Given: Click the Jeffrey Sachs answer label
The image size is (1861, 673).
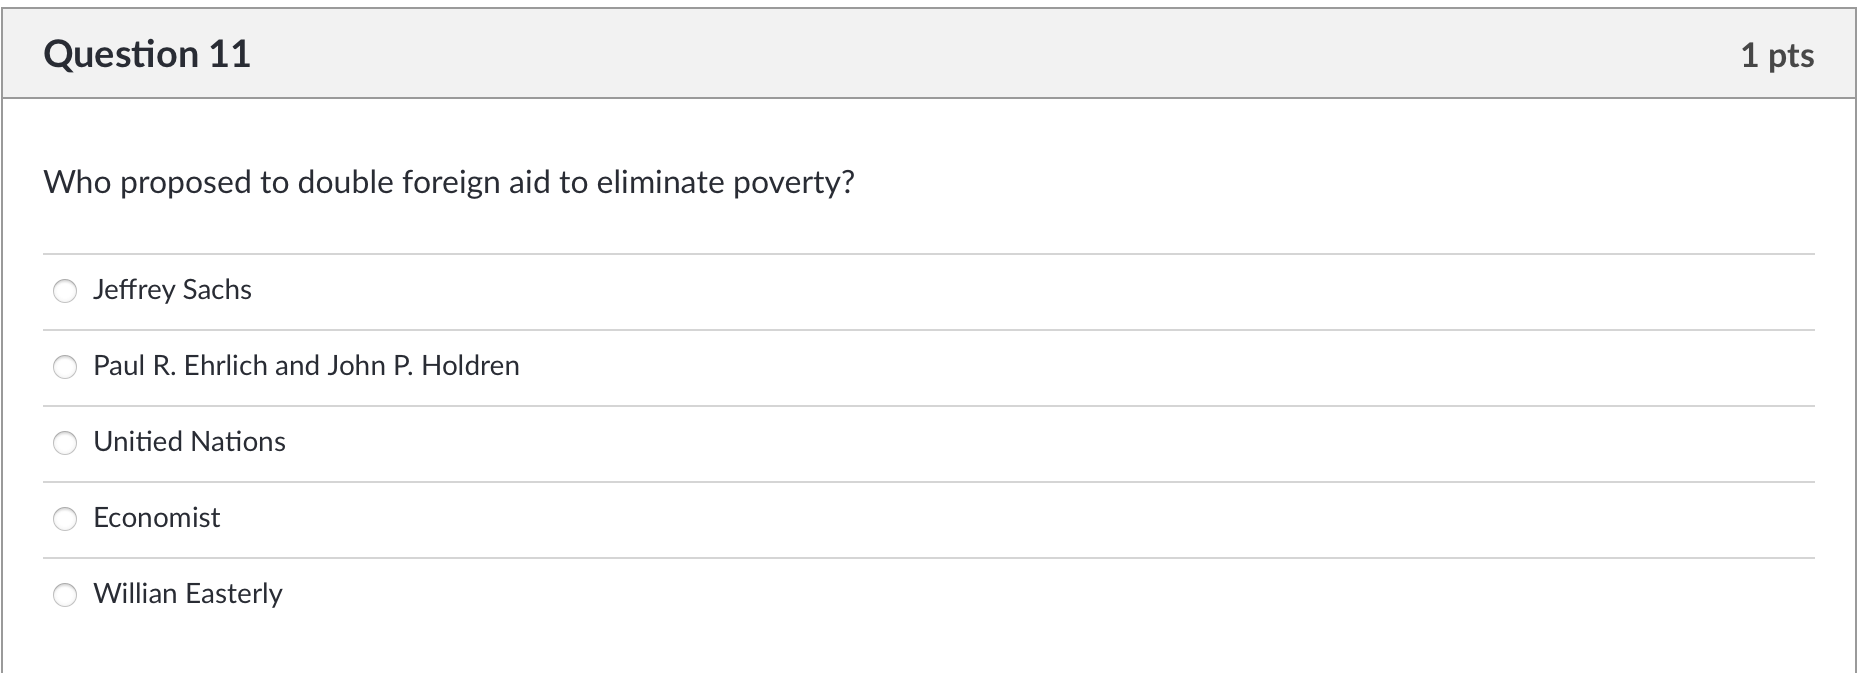Looking at the screenshot, I should pyautogui.click(x=172, y=290).
